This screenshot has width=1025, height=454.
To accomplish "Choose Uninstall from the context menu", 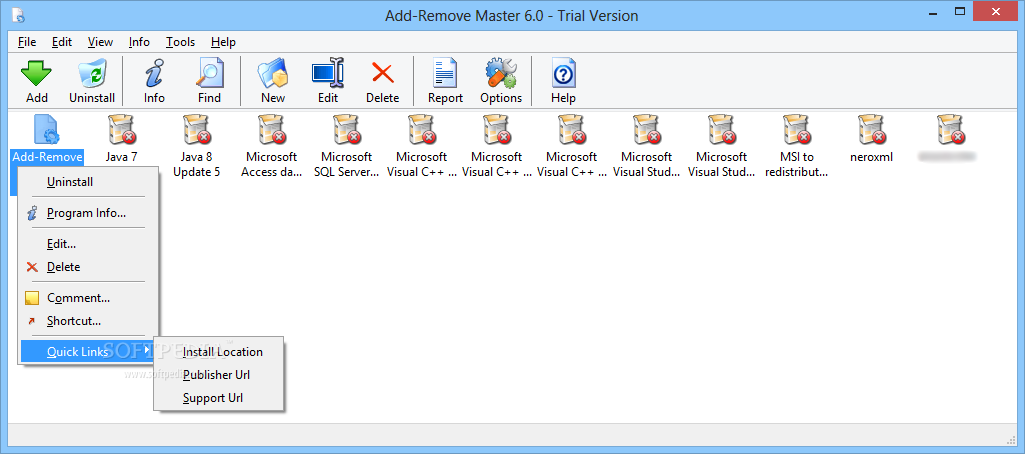I will 87,182.
